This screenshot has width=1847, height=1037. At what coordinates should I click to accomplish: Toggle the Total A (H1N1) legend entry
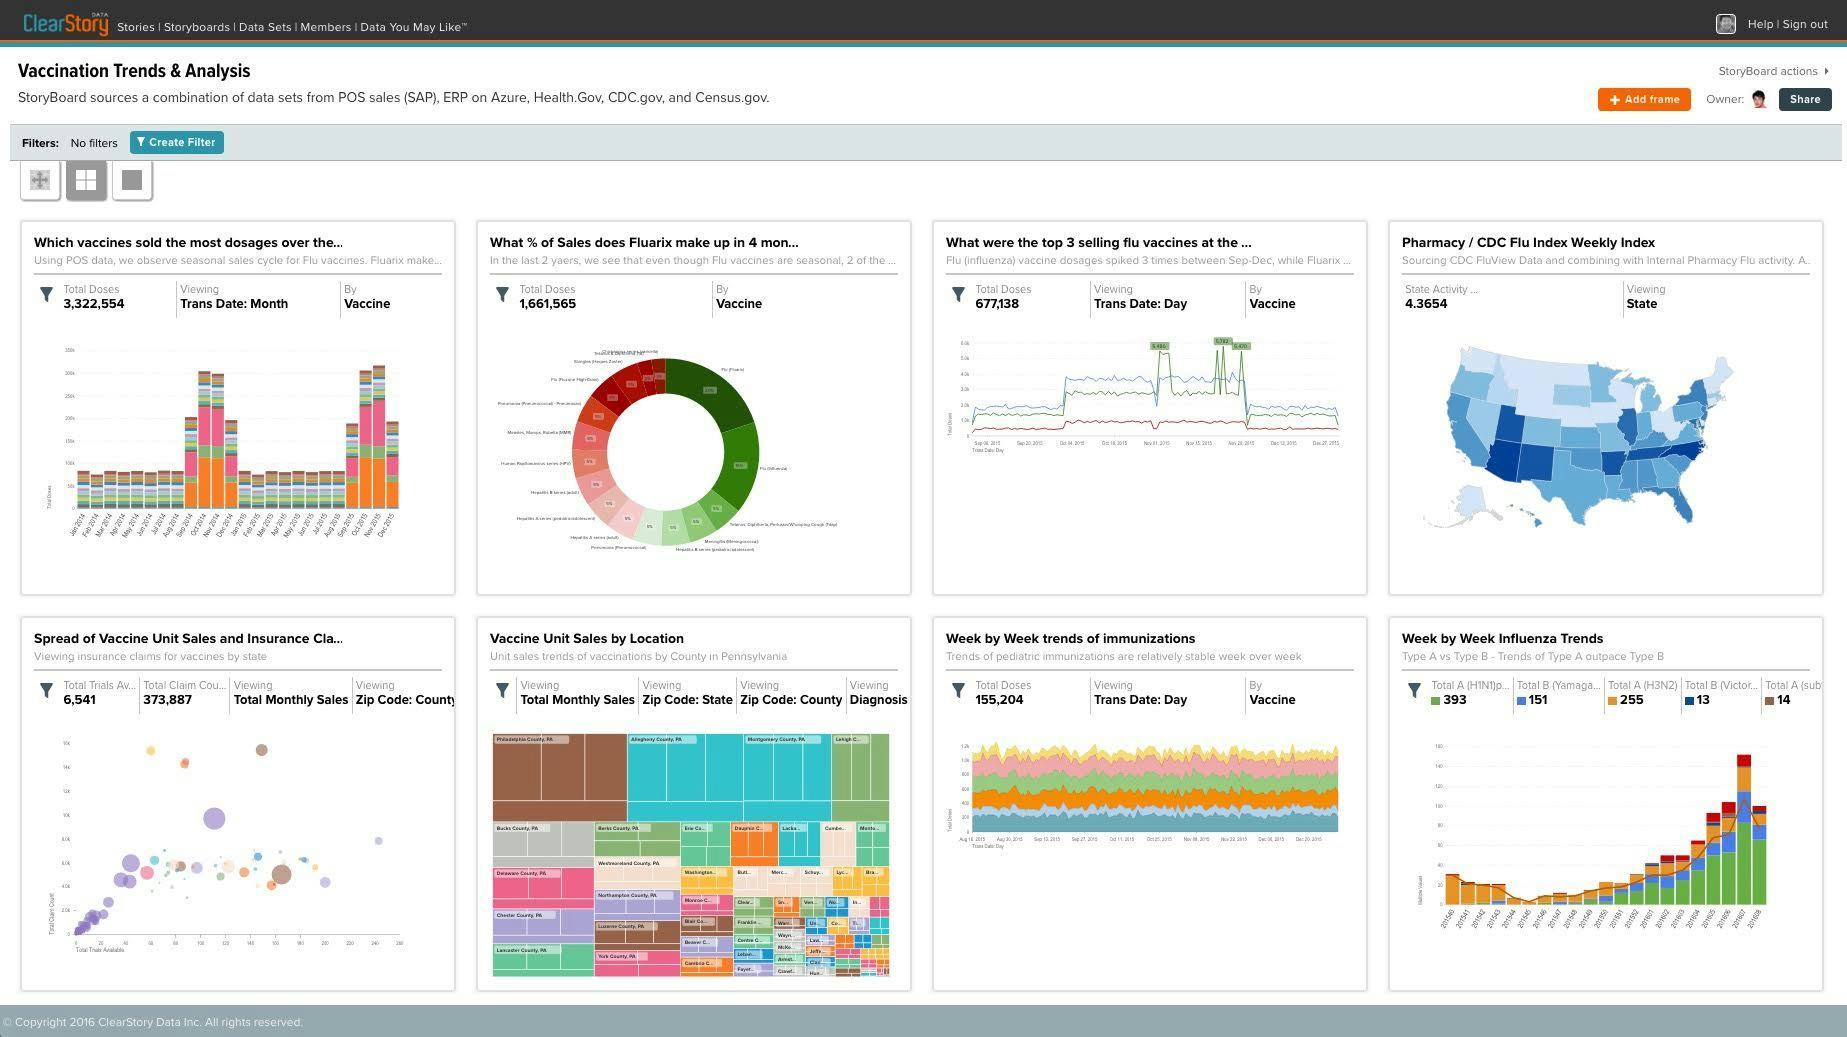[x=1455, y=693]
